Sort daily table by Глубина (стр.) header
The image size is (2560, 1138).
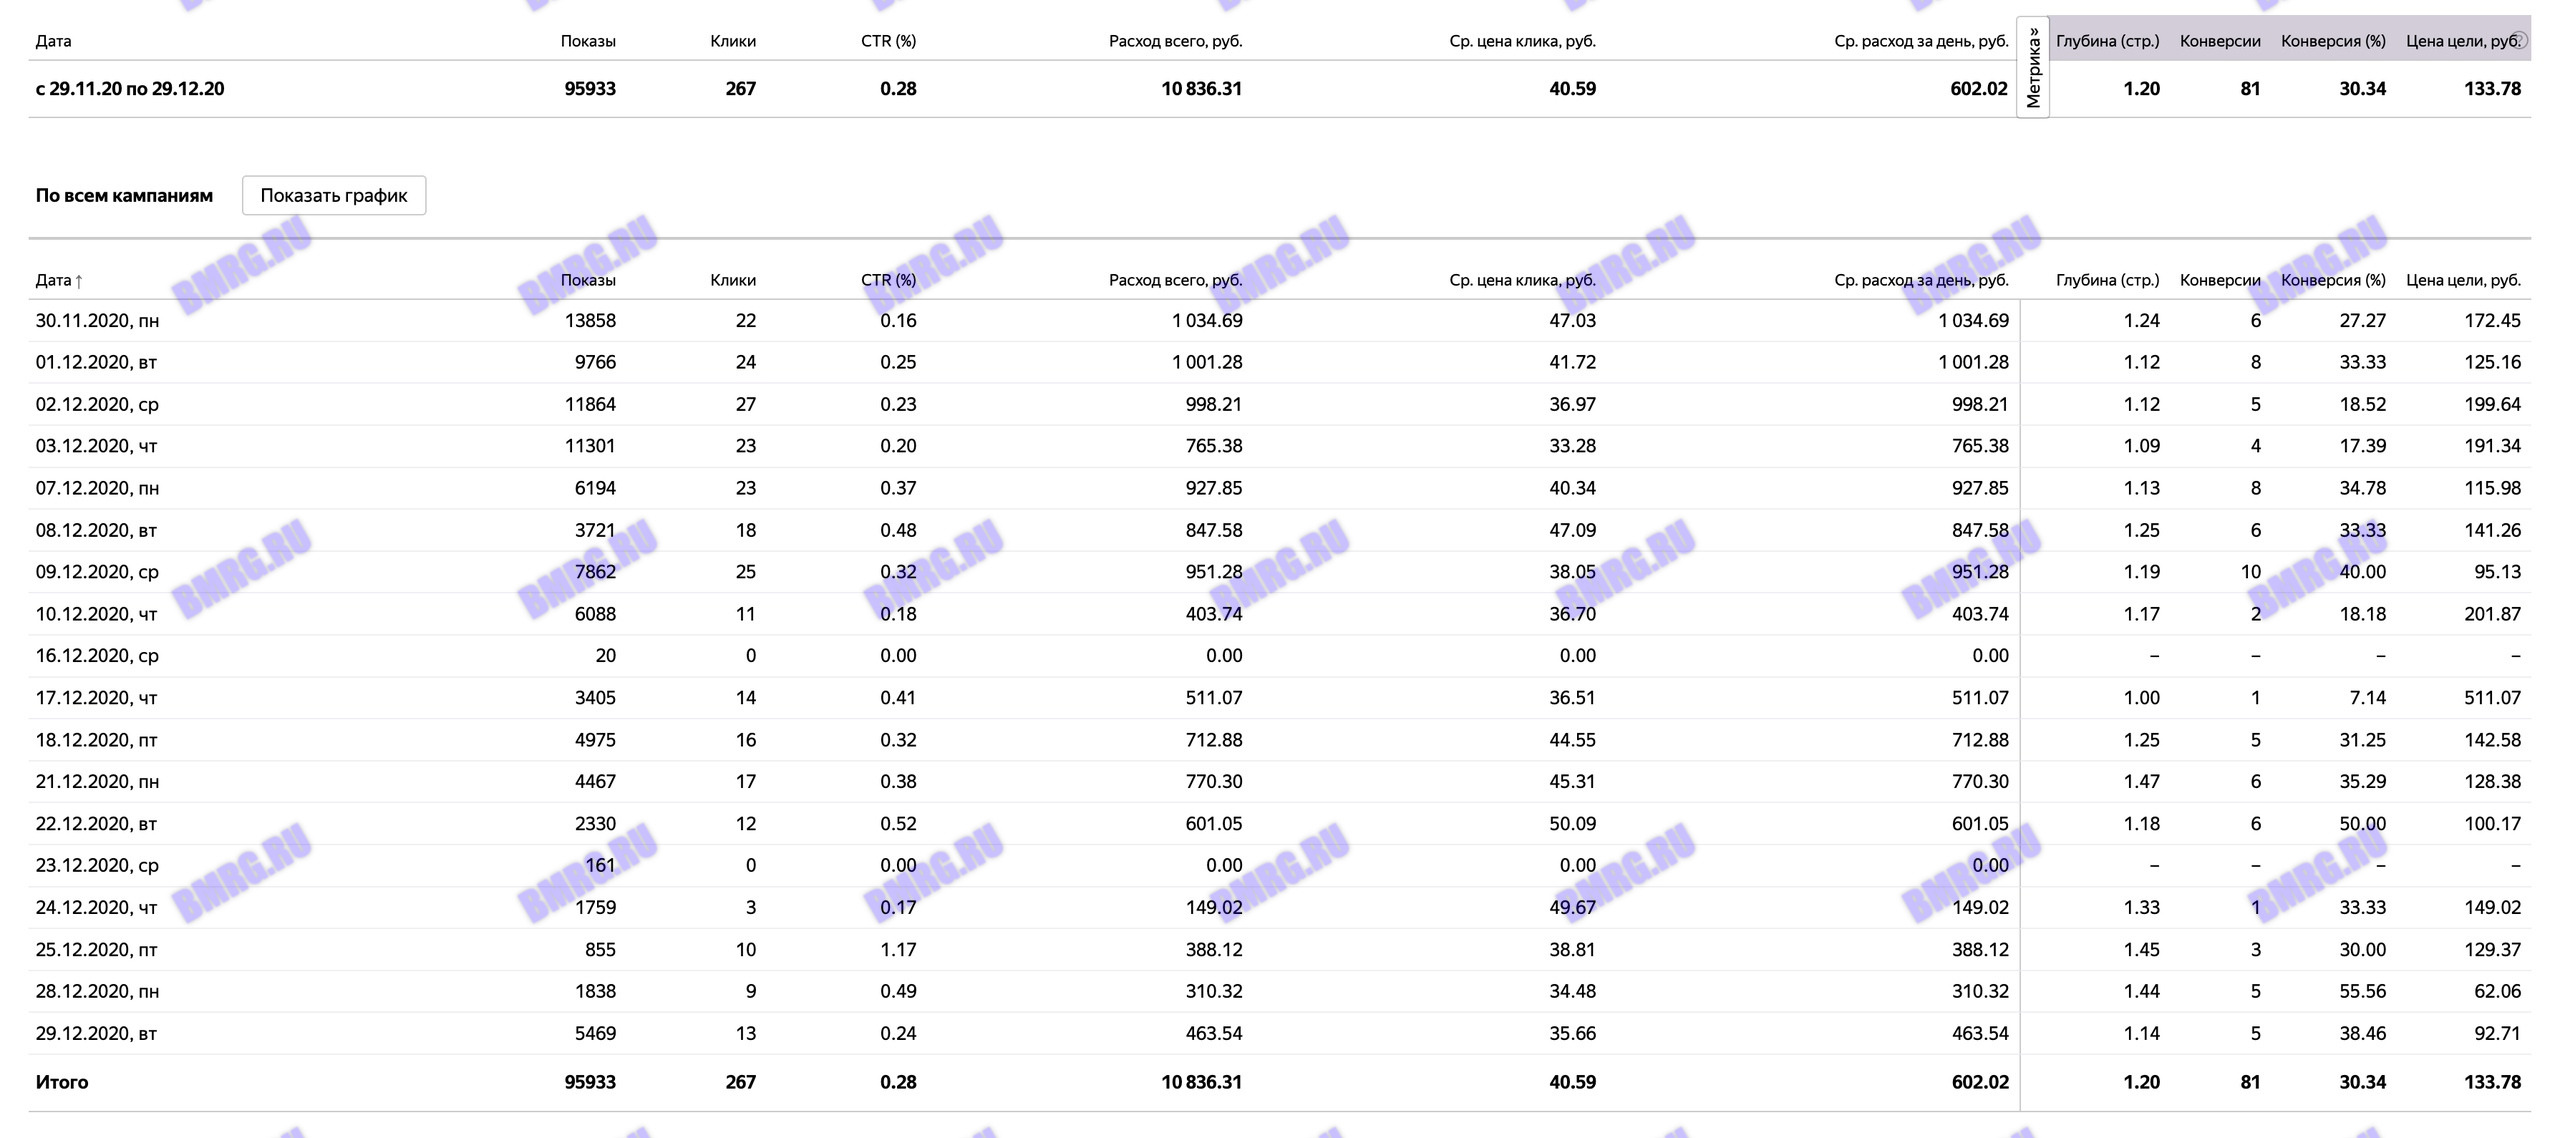pos(2107,280)
